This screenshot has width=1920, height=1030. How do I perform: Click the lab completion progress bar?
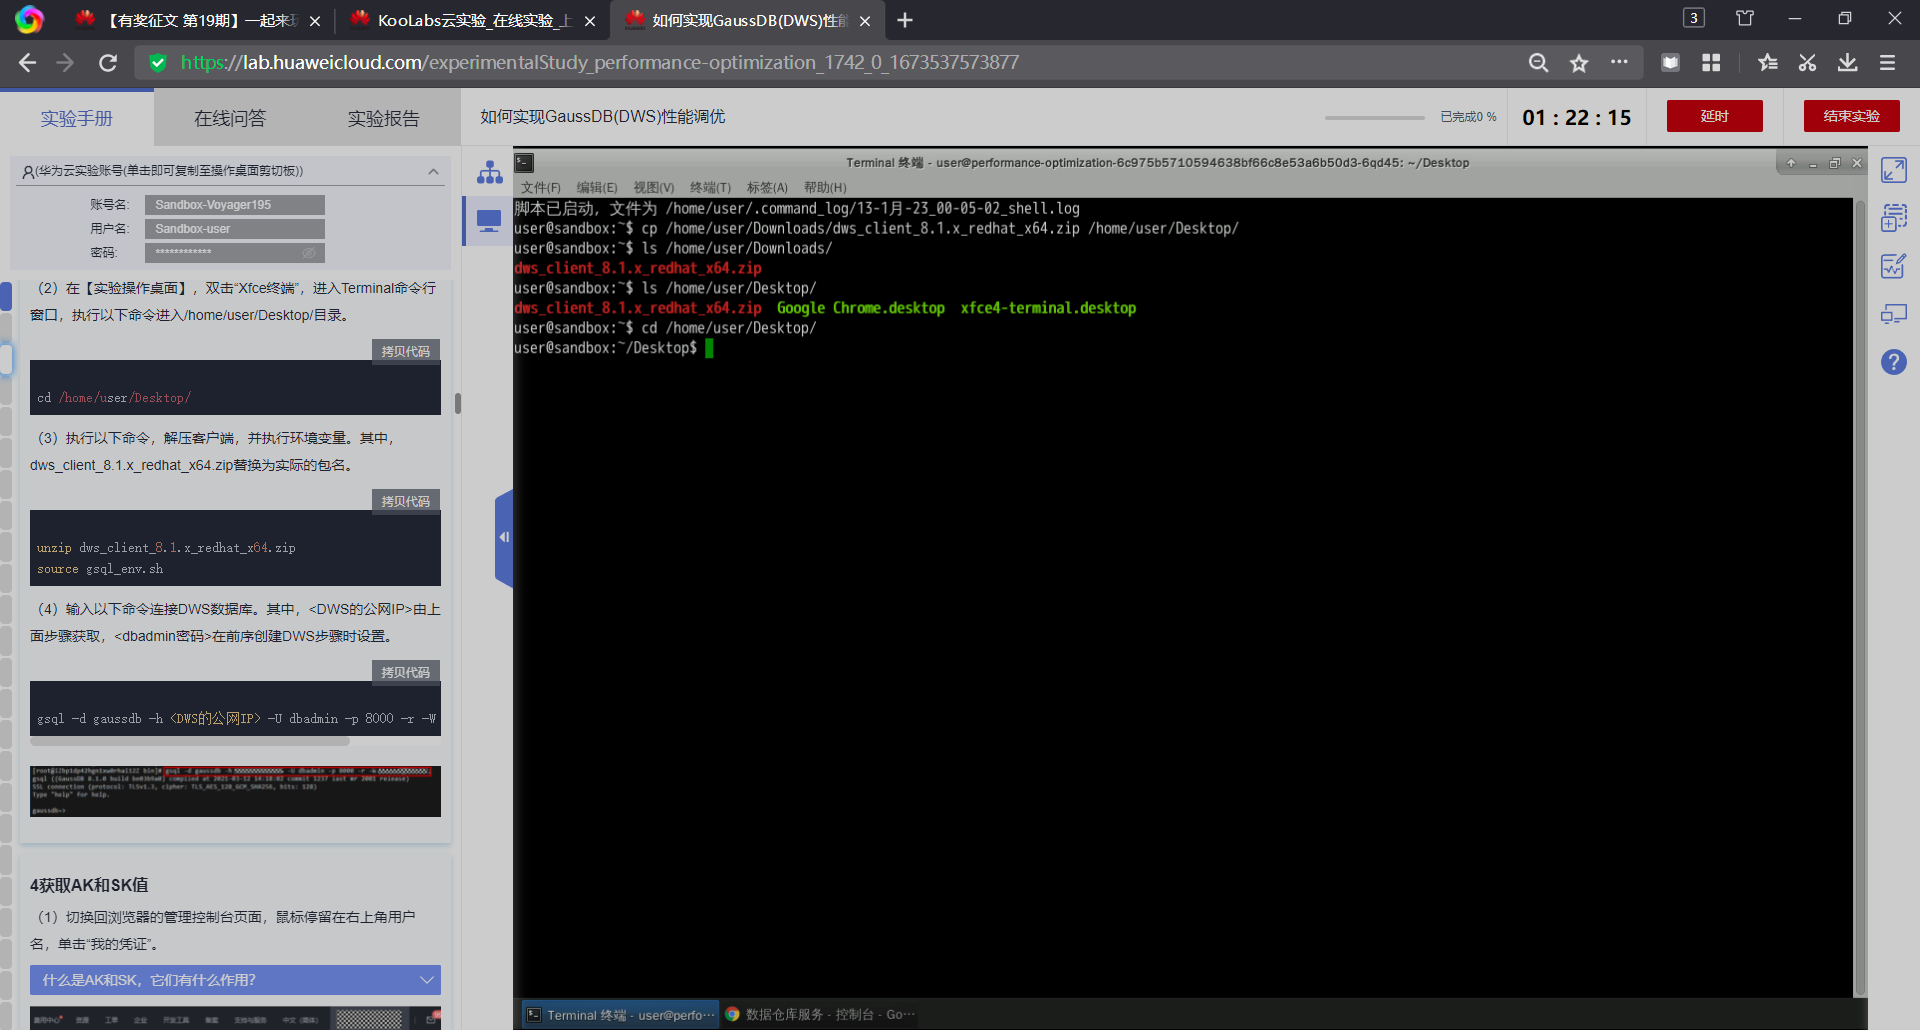tap(1375, 118)
